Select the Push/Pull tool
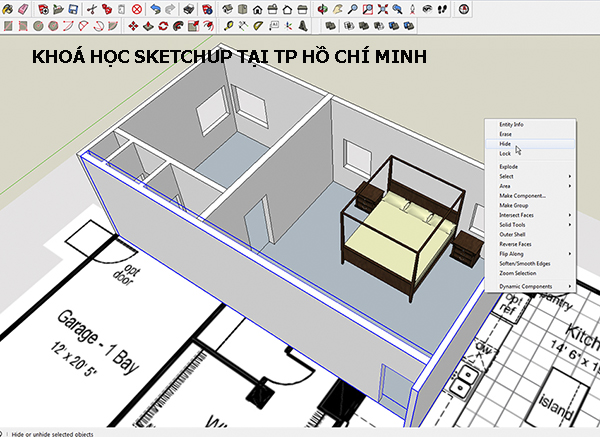The width and height of the screenshot is (600, 437). click(148, 26)
